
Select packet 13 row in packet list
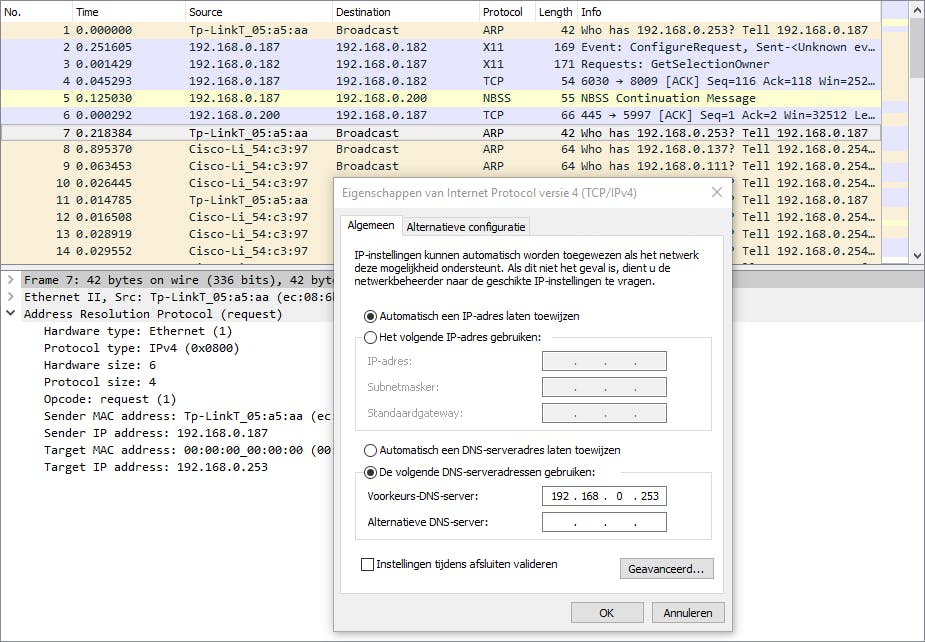(167, 234)
